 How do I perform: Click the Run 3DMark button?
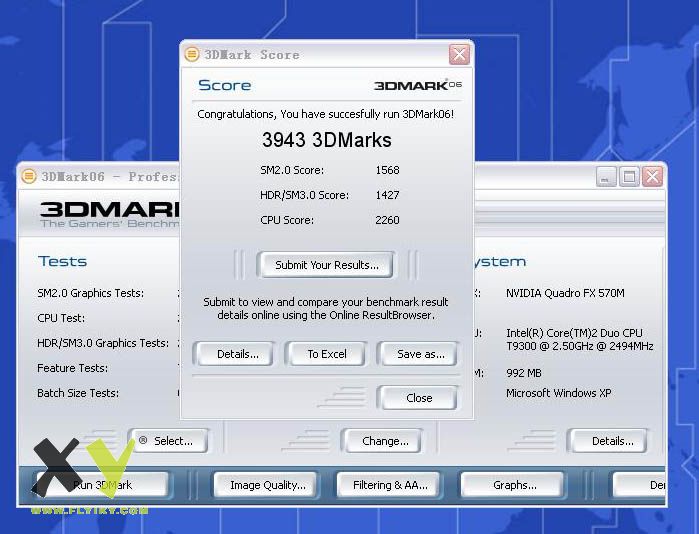[102, 485]
